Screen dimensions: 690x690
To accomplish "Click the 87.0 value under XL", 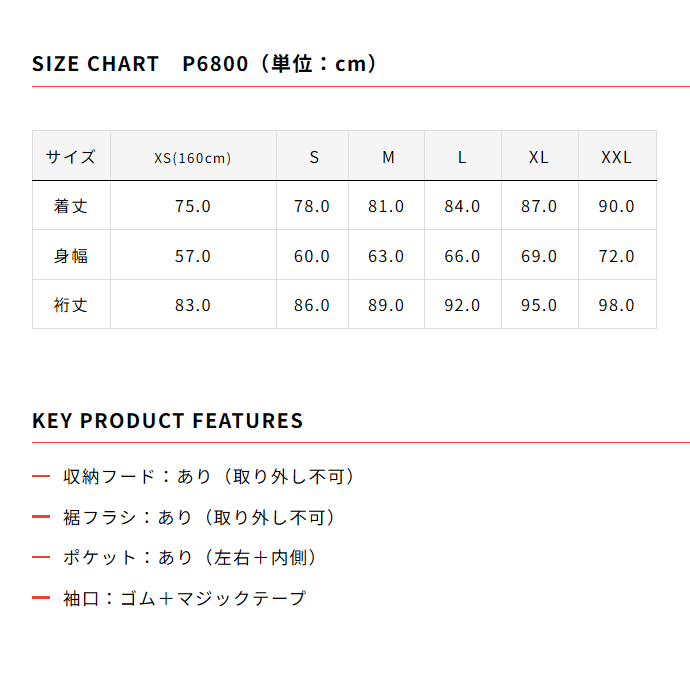I will (540, 206).
